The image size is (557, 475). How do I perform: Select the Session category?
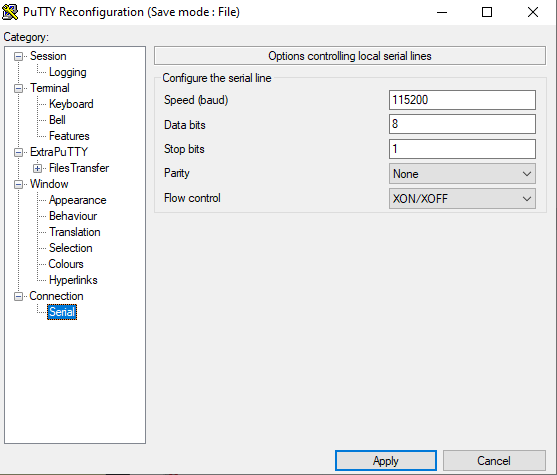(x=48, y=56)
